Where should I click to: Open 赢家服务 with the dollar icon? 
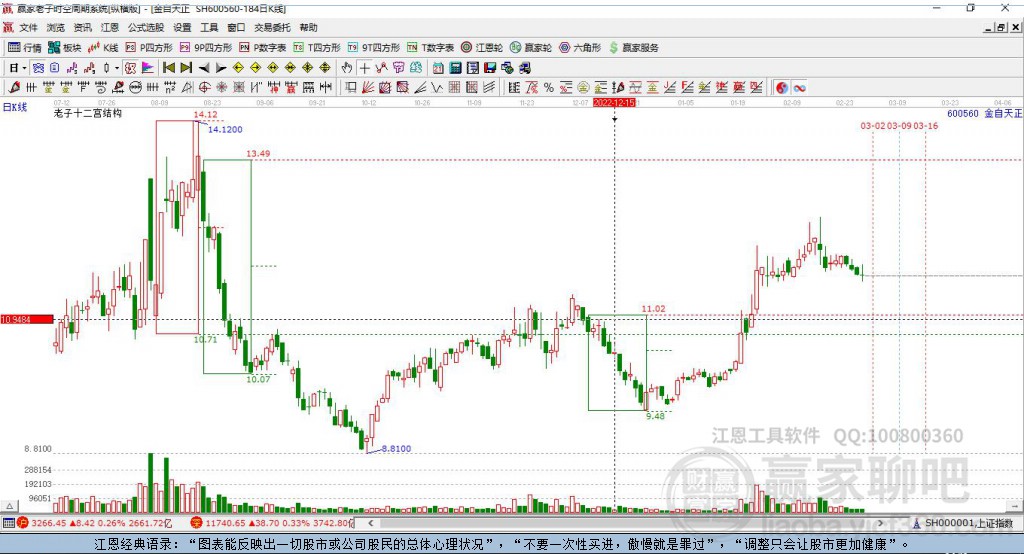(633, 48)
